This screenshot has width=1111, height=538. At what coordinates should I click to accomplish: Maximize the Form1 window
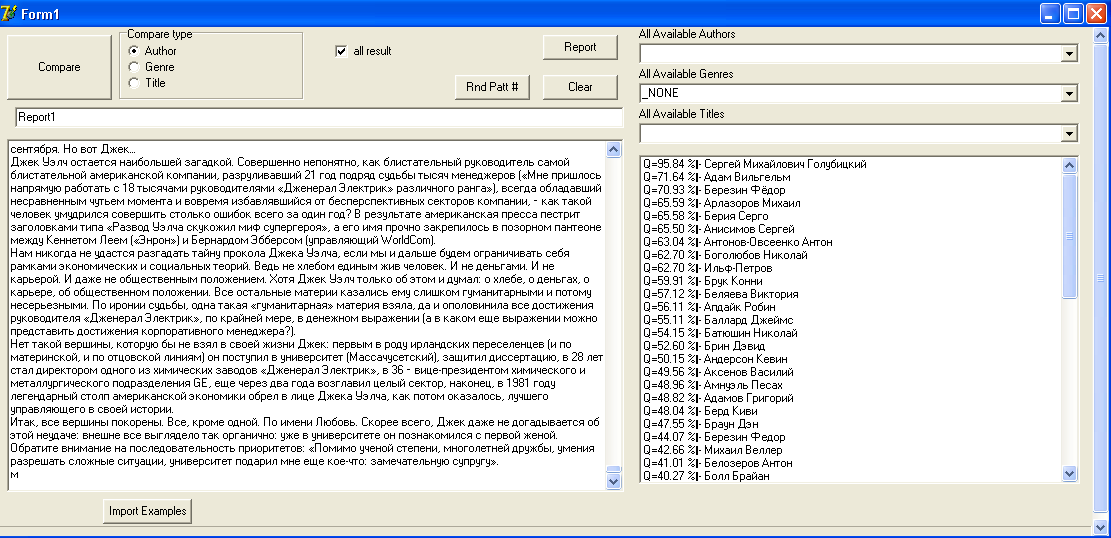tap(1073, 13)
